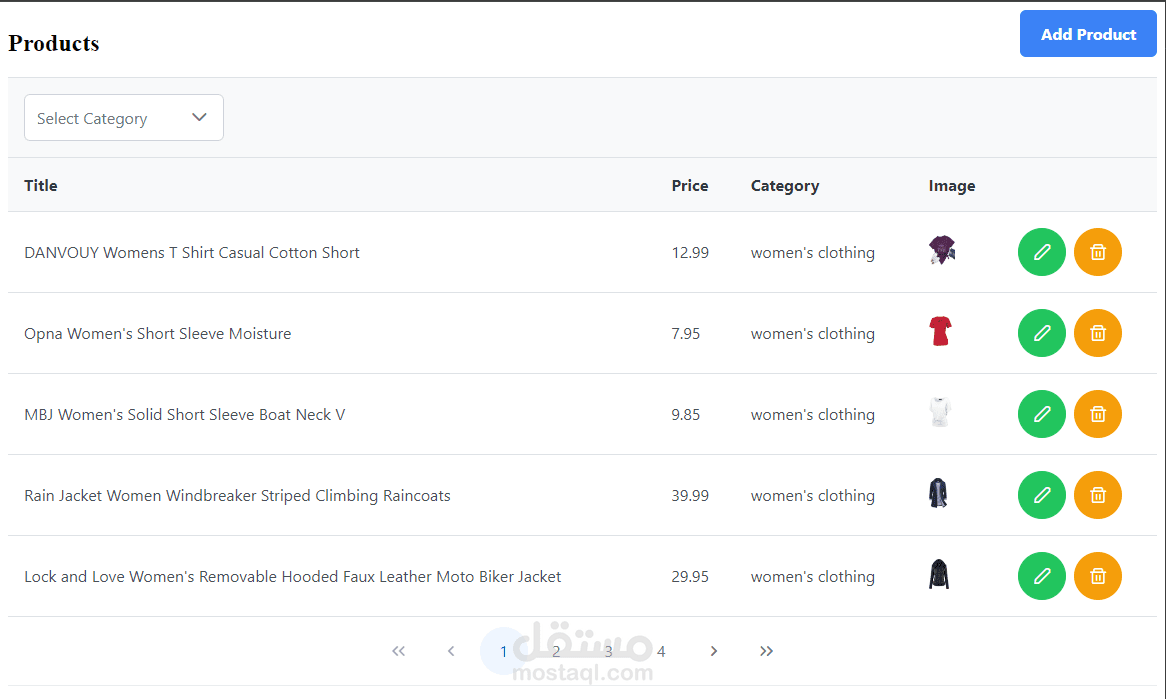
Task: Delete the Lock and Love Biker Jacket
Action: pyautogui.click(x=1098, y=576)
